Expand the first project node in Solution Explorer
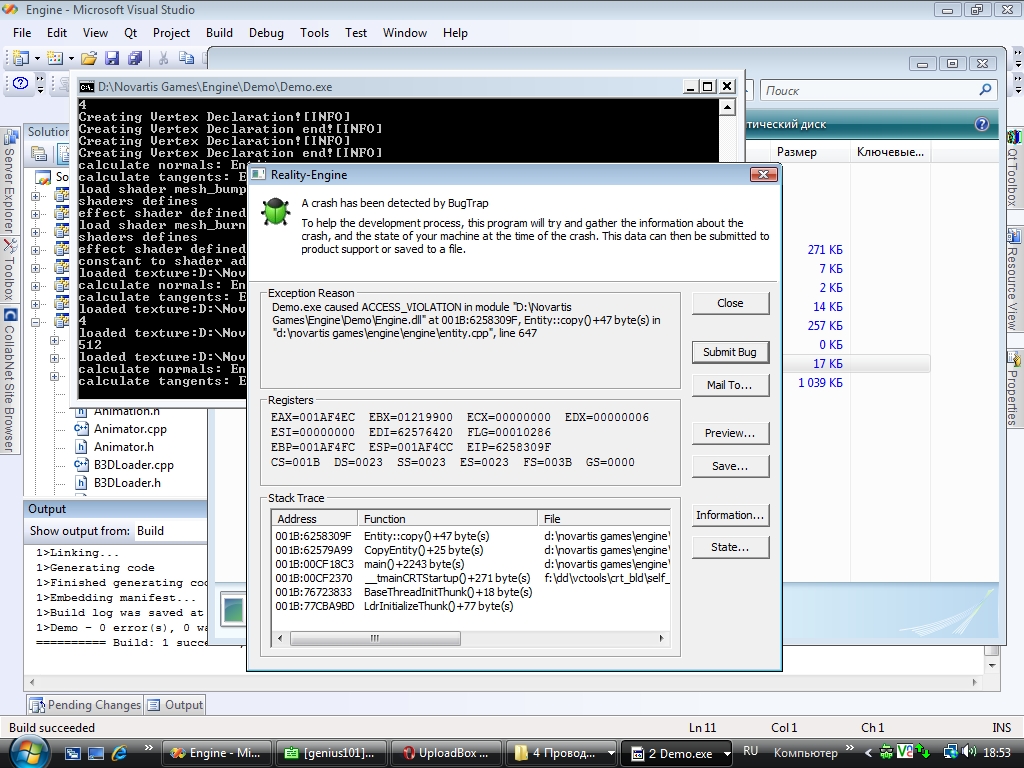Image resolution: width=1024 pixels, height=768 pixels. pyautogui.click(x=35, y=196)
